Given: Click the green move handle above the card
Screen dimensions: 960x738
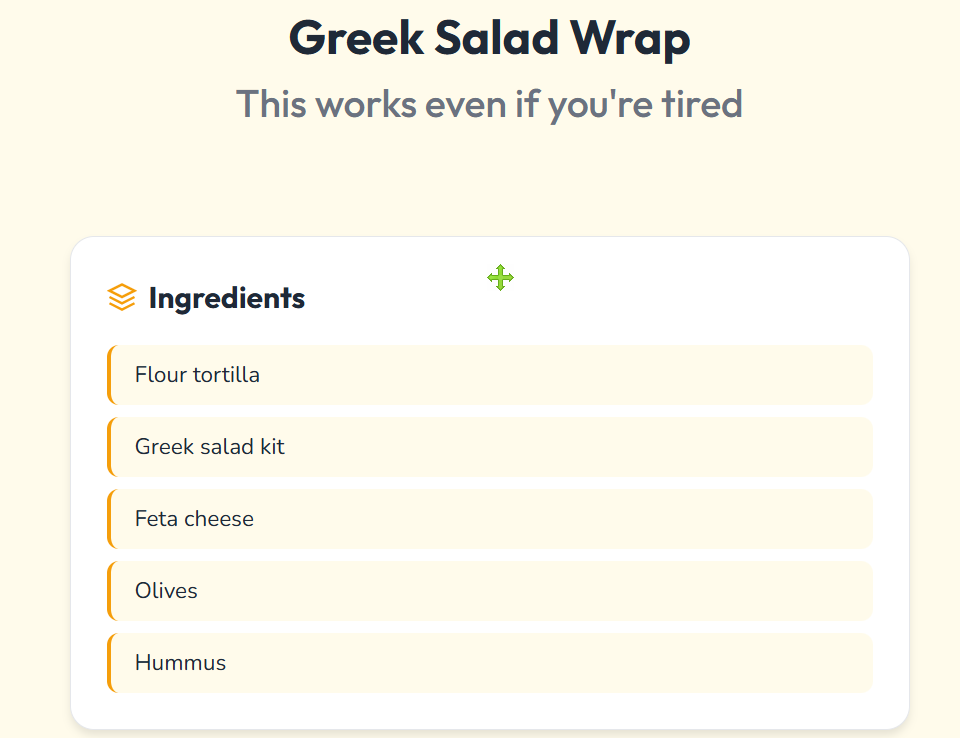Looking at the screenshot, I should [500, 278].
